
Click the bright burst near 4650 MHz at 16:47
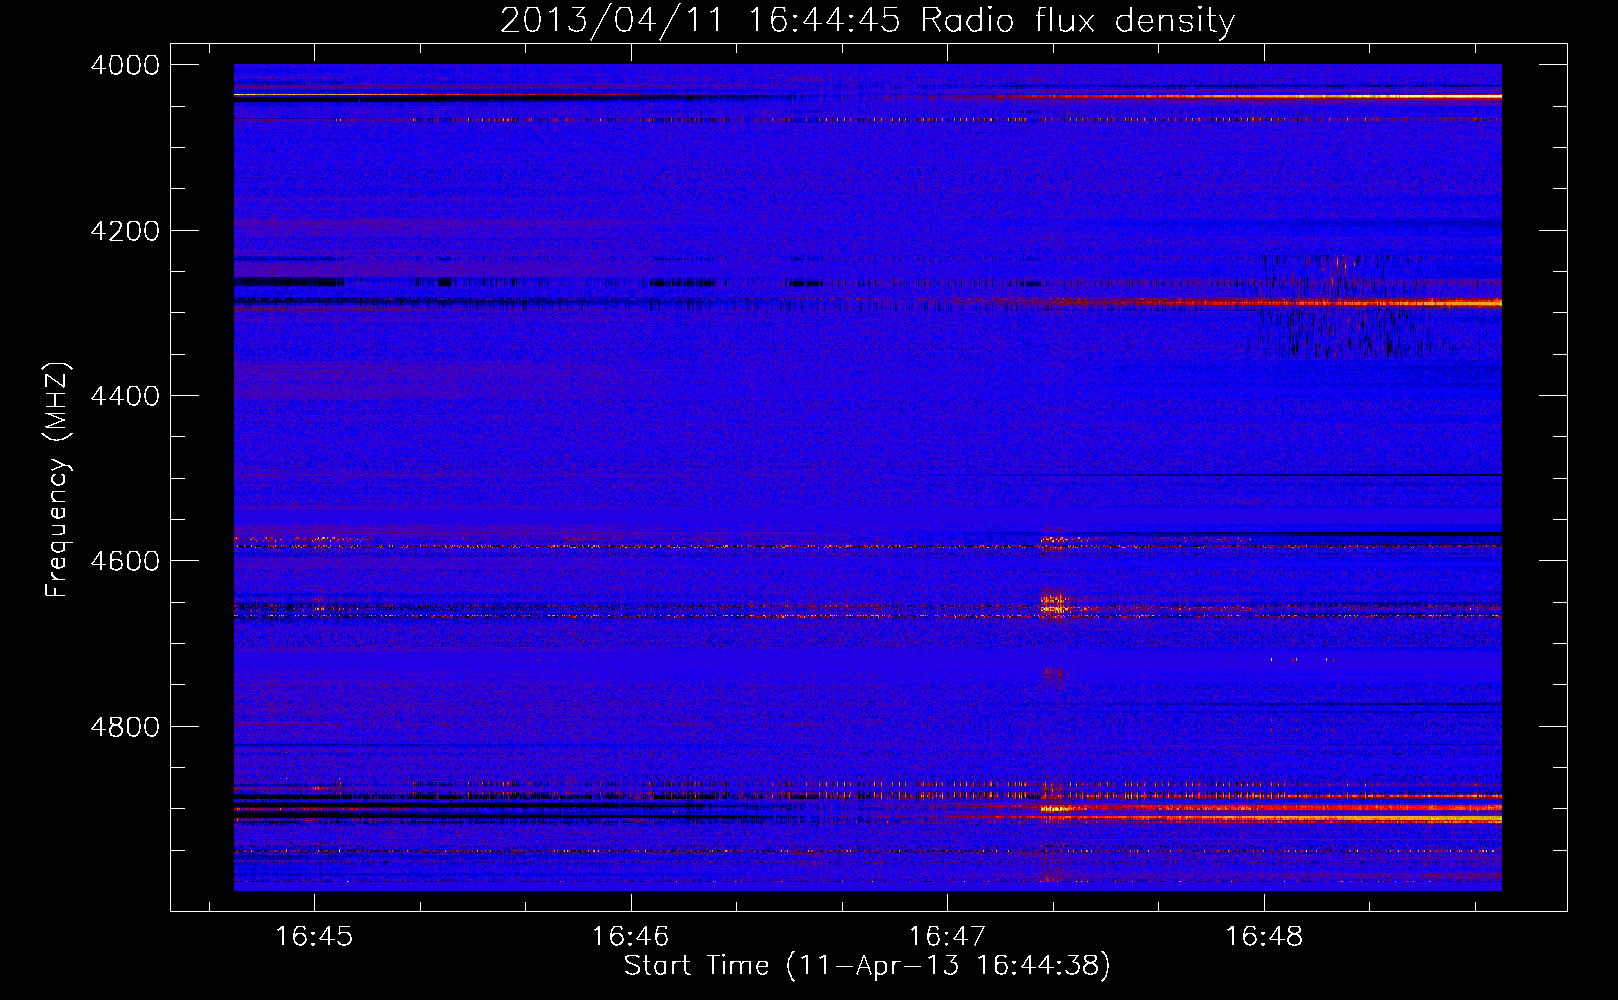click(1054, 604)
